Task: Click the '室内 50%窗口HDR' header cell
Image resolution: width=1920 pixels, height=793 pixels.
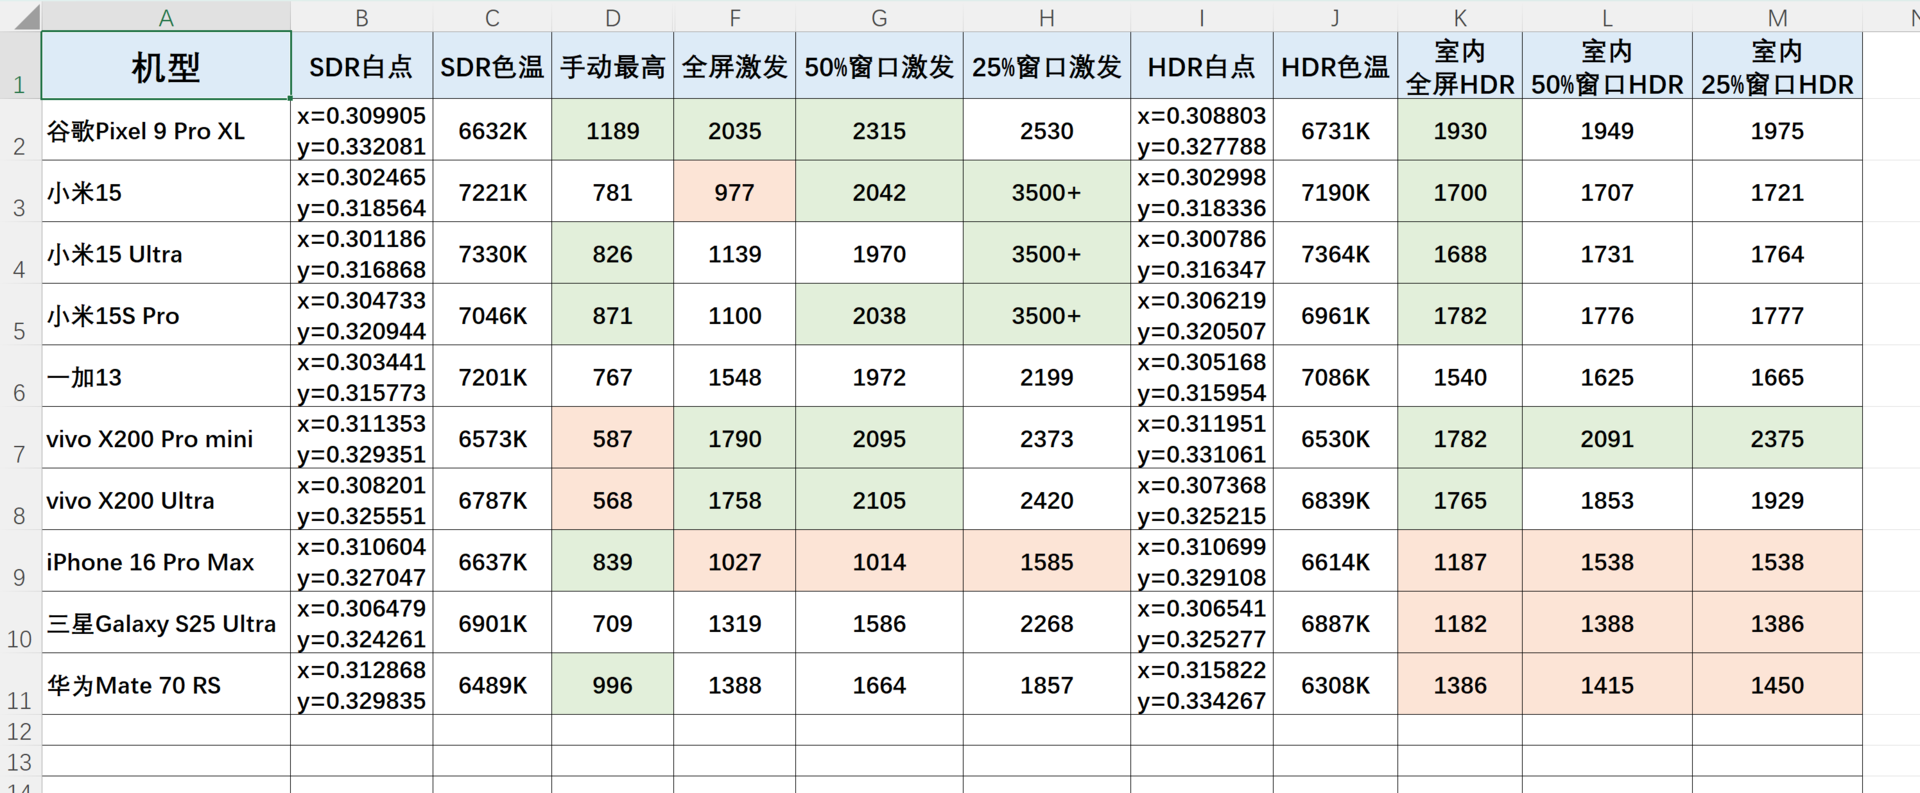Action: tap(1607, 66)
